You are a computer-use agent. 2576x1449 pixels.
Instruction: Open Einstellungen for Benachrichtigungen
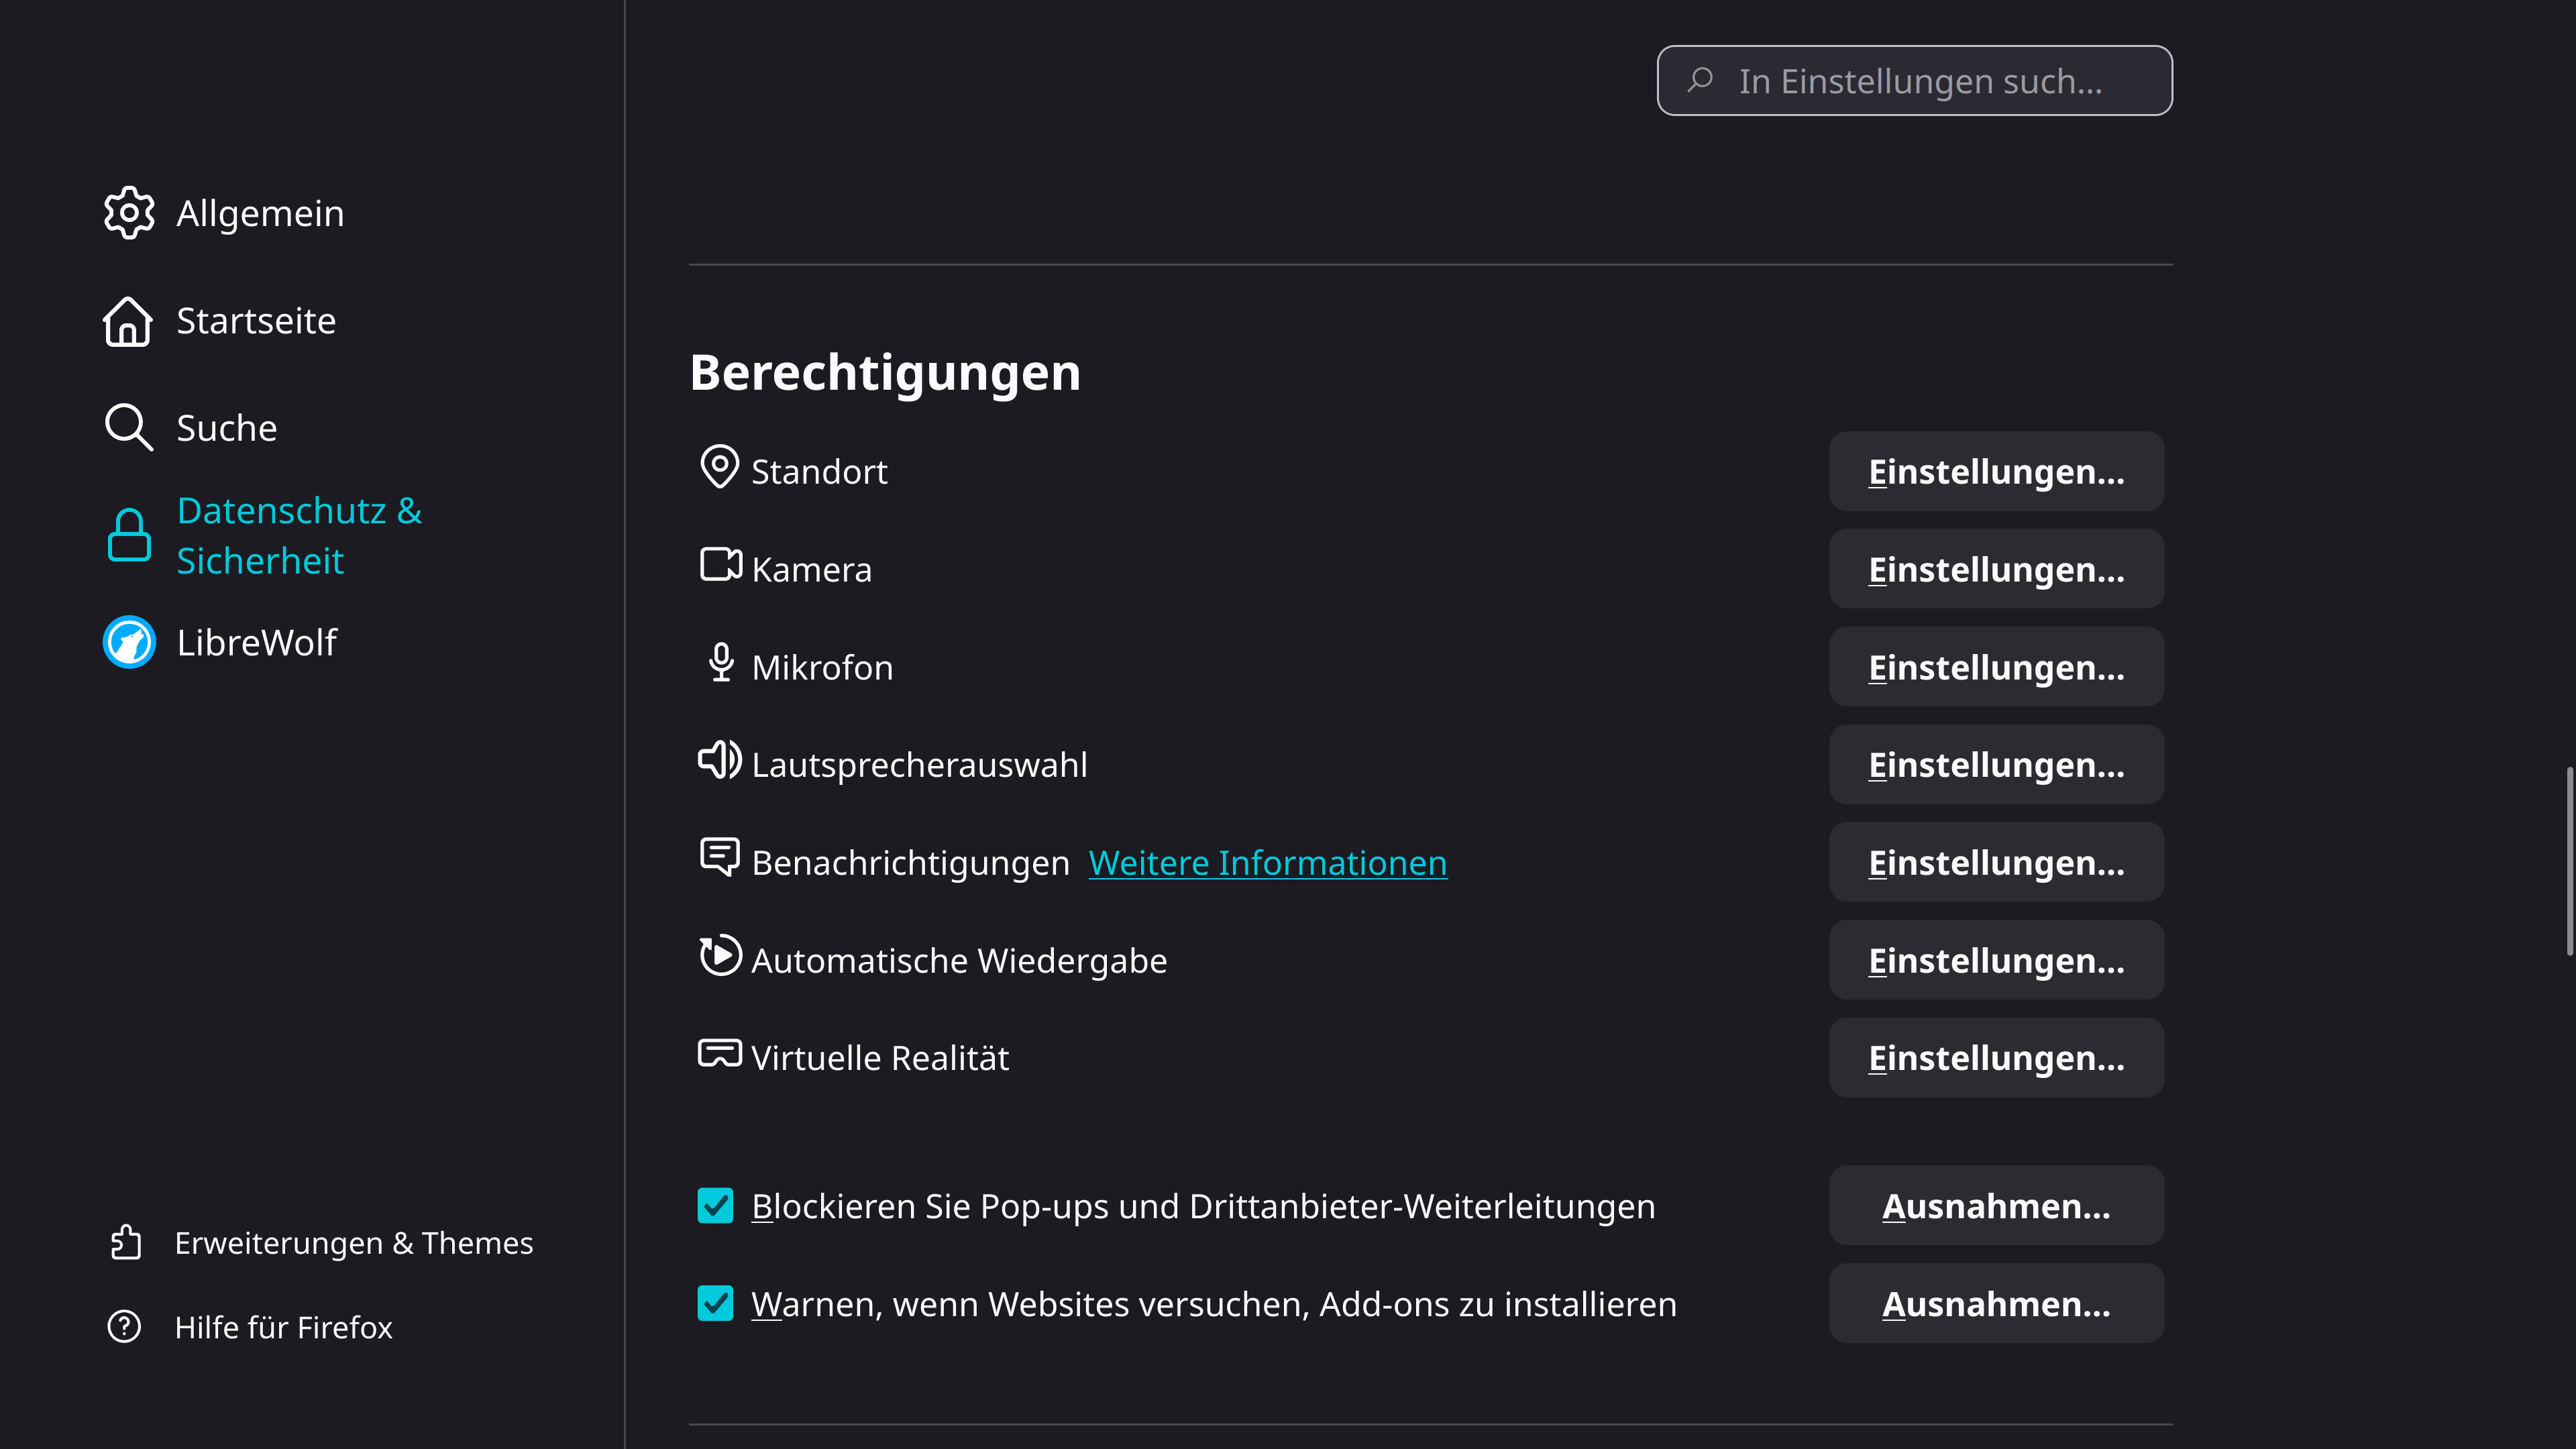click(x=1995, y=861)
